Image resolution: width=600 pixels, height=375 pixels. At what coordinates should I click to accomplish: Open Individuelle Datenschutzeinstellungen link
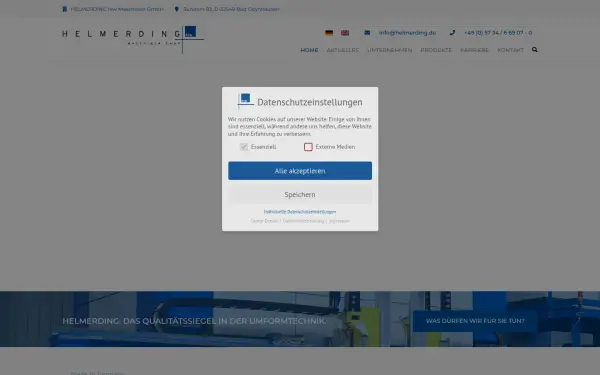click(x=300, y=212)
